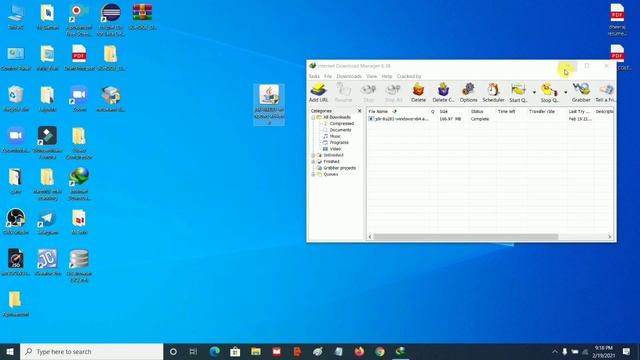
Task: Open the Windows Start menu
Action: pyautogui.click(x=10, y=351)
